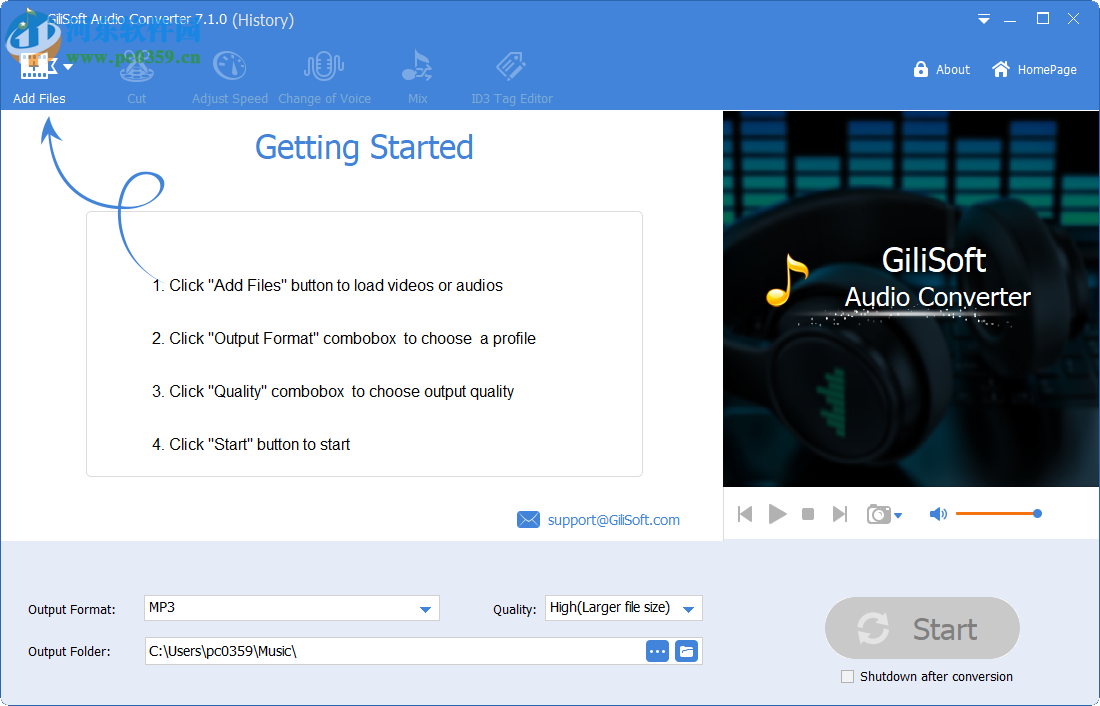The width and height of the screenshot is (1100, 706).
Task: Click the browse folder icon for output path
Action: pyautogui.click(x=686, y=651)
